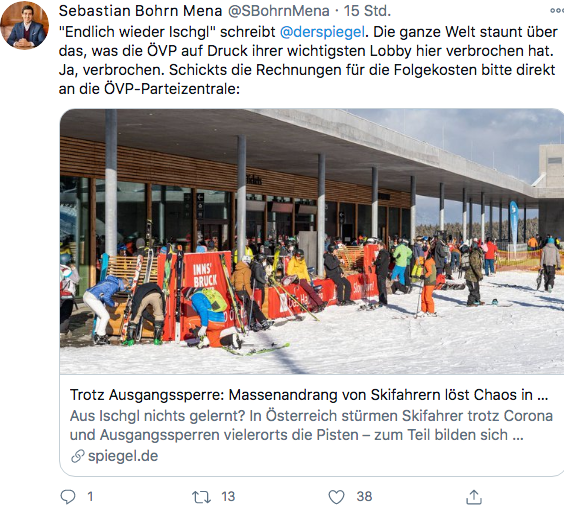The image size is (564, 514).
Task: Like the tweet with heart icon
Action: click(x=336, y=497)
